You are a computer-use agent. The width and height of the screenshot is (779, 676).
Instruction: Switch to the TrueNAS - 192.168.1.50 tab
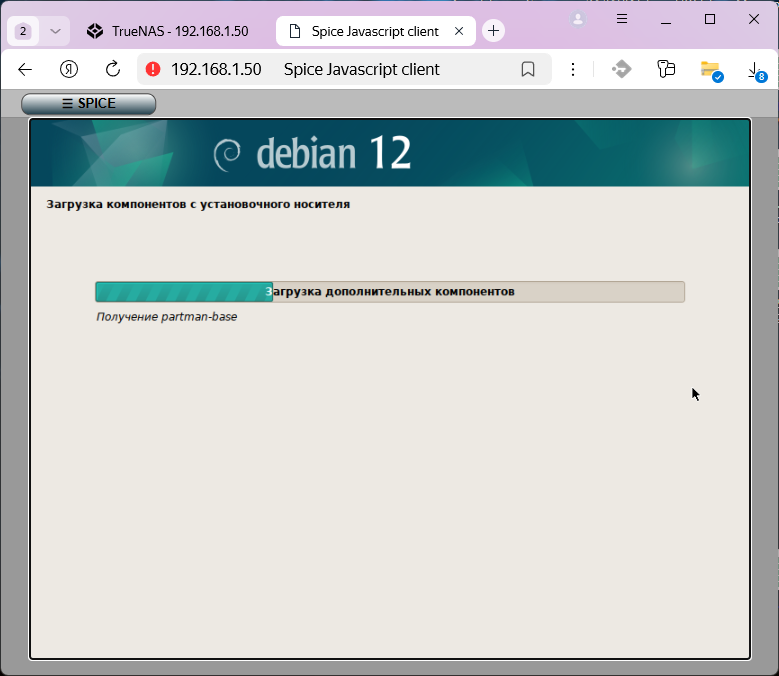click(167, 31)
